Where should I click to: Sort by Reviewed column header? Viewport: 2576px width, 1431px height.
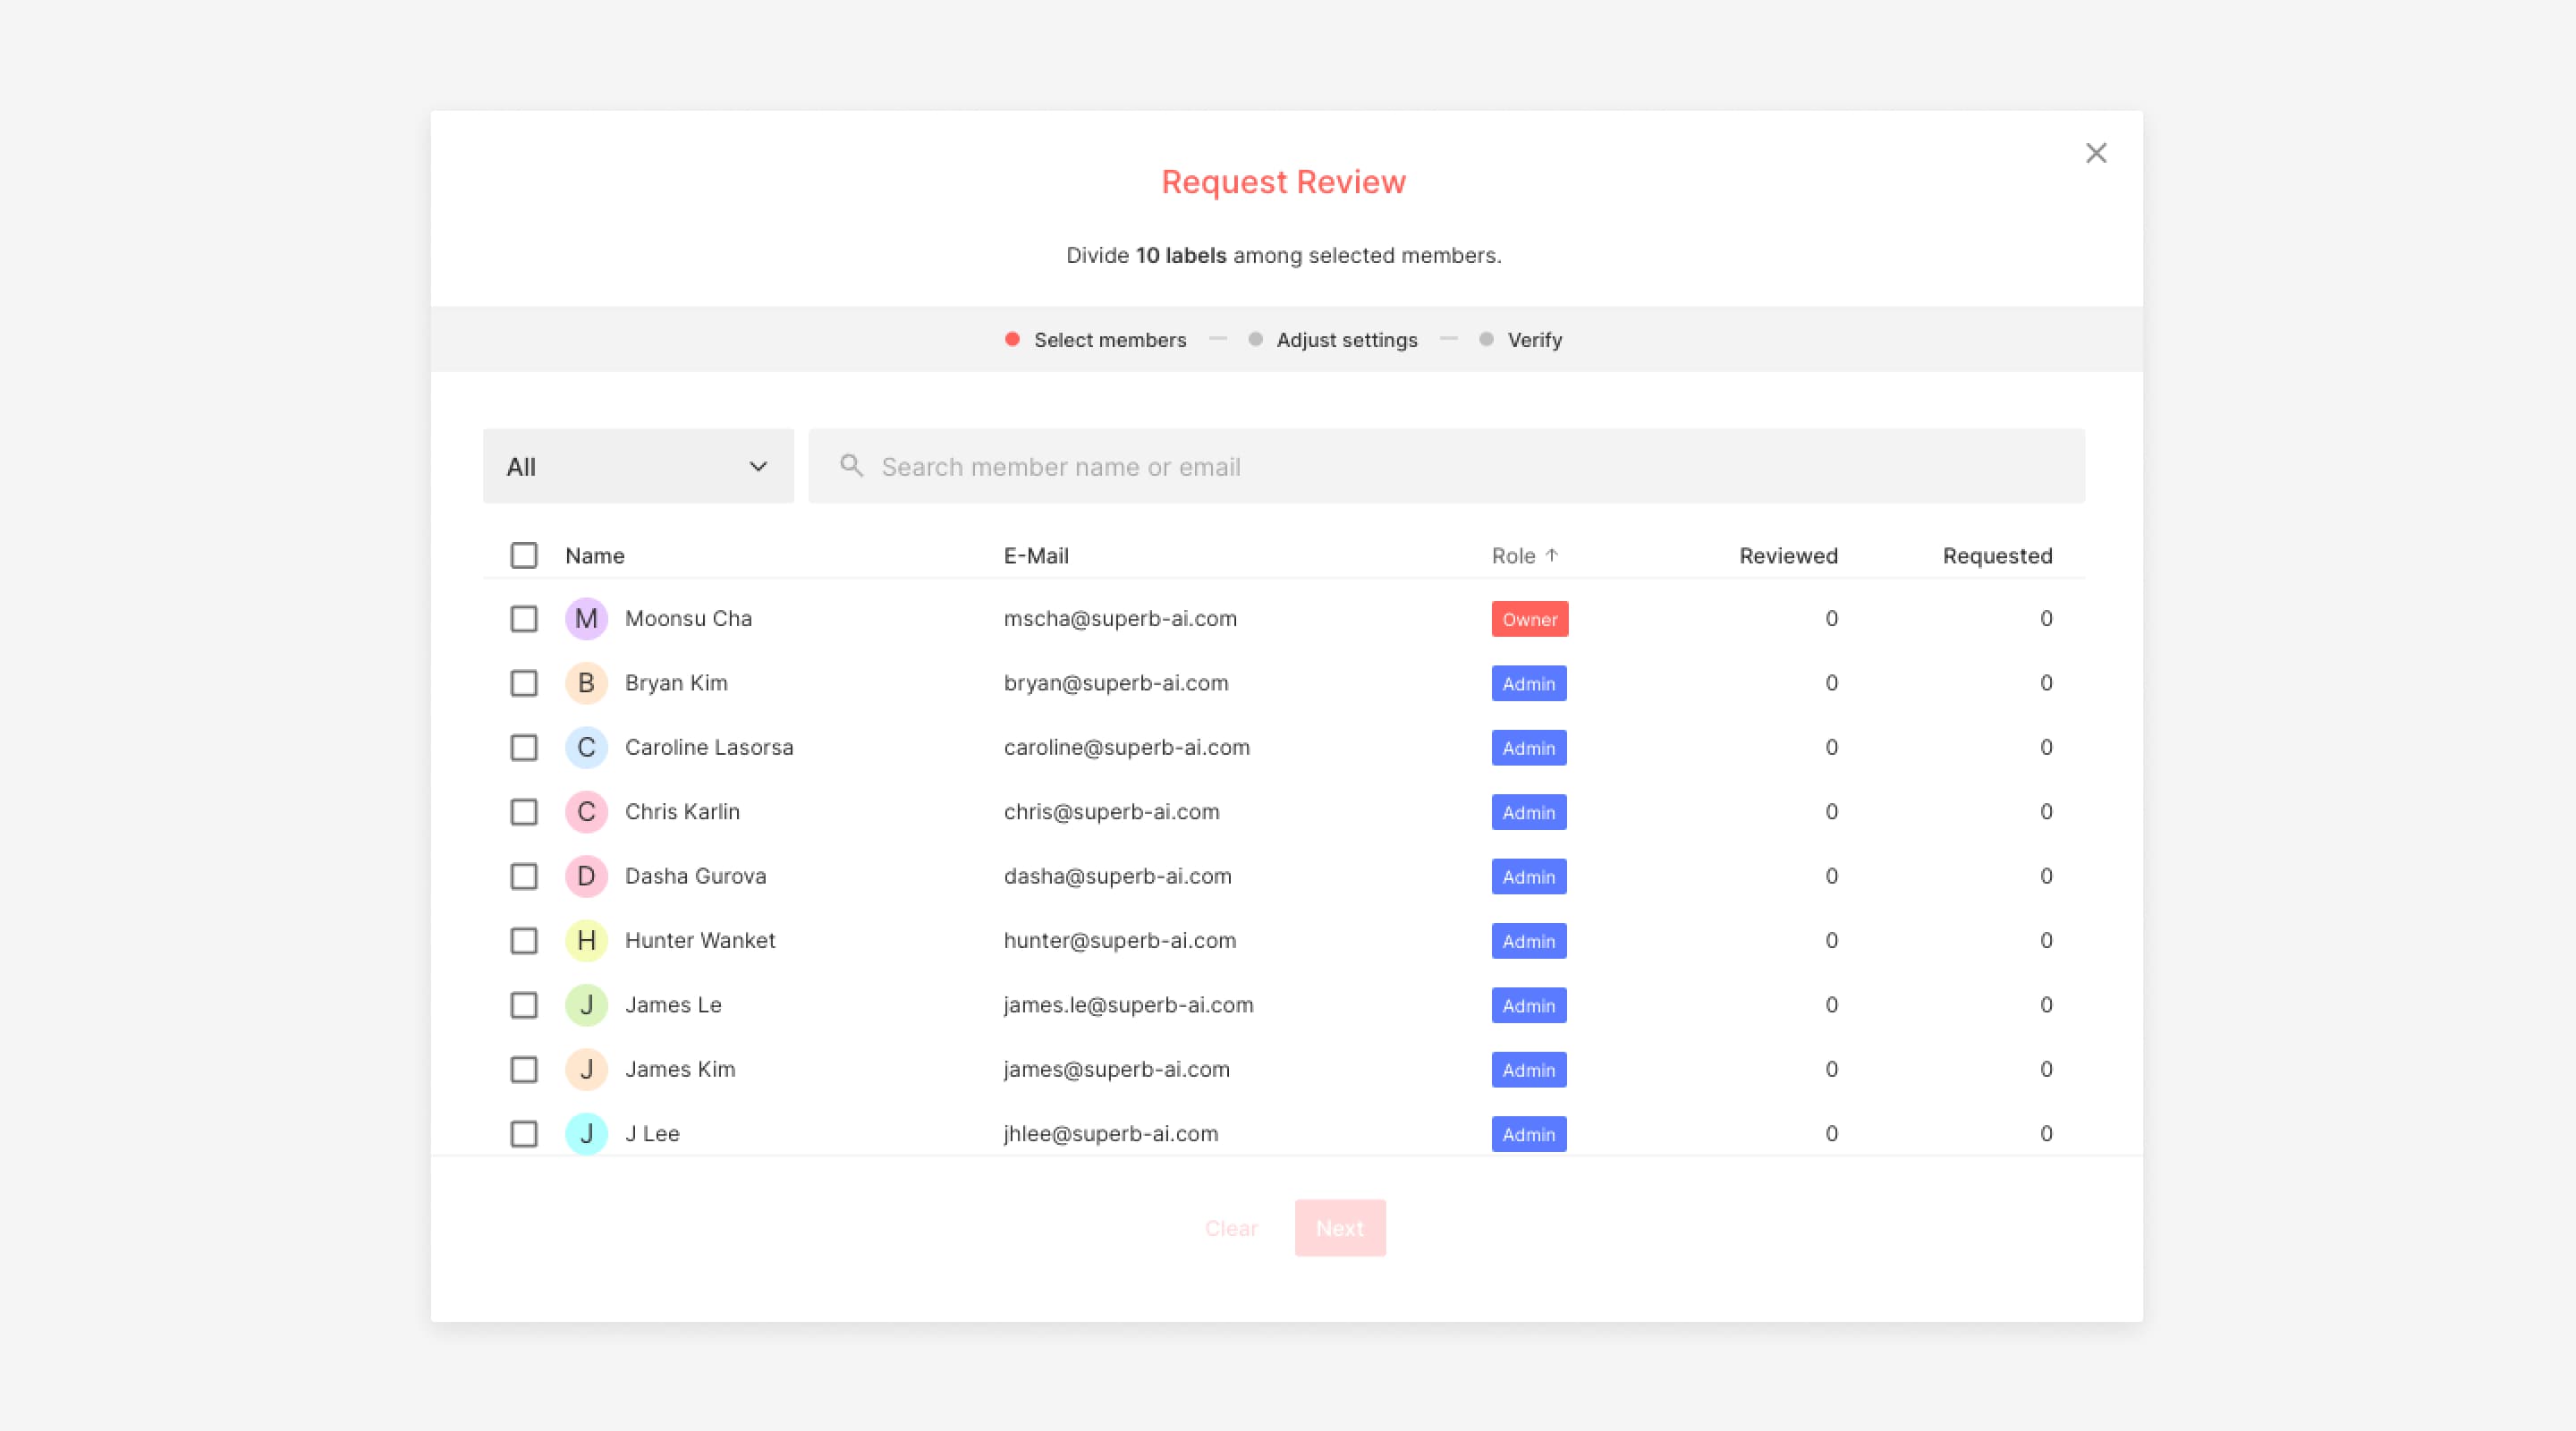pyautogui.click(x=1788, y=556)
